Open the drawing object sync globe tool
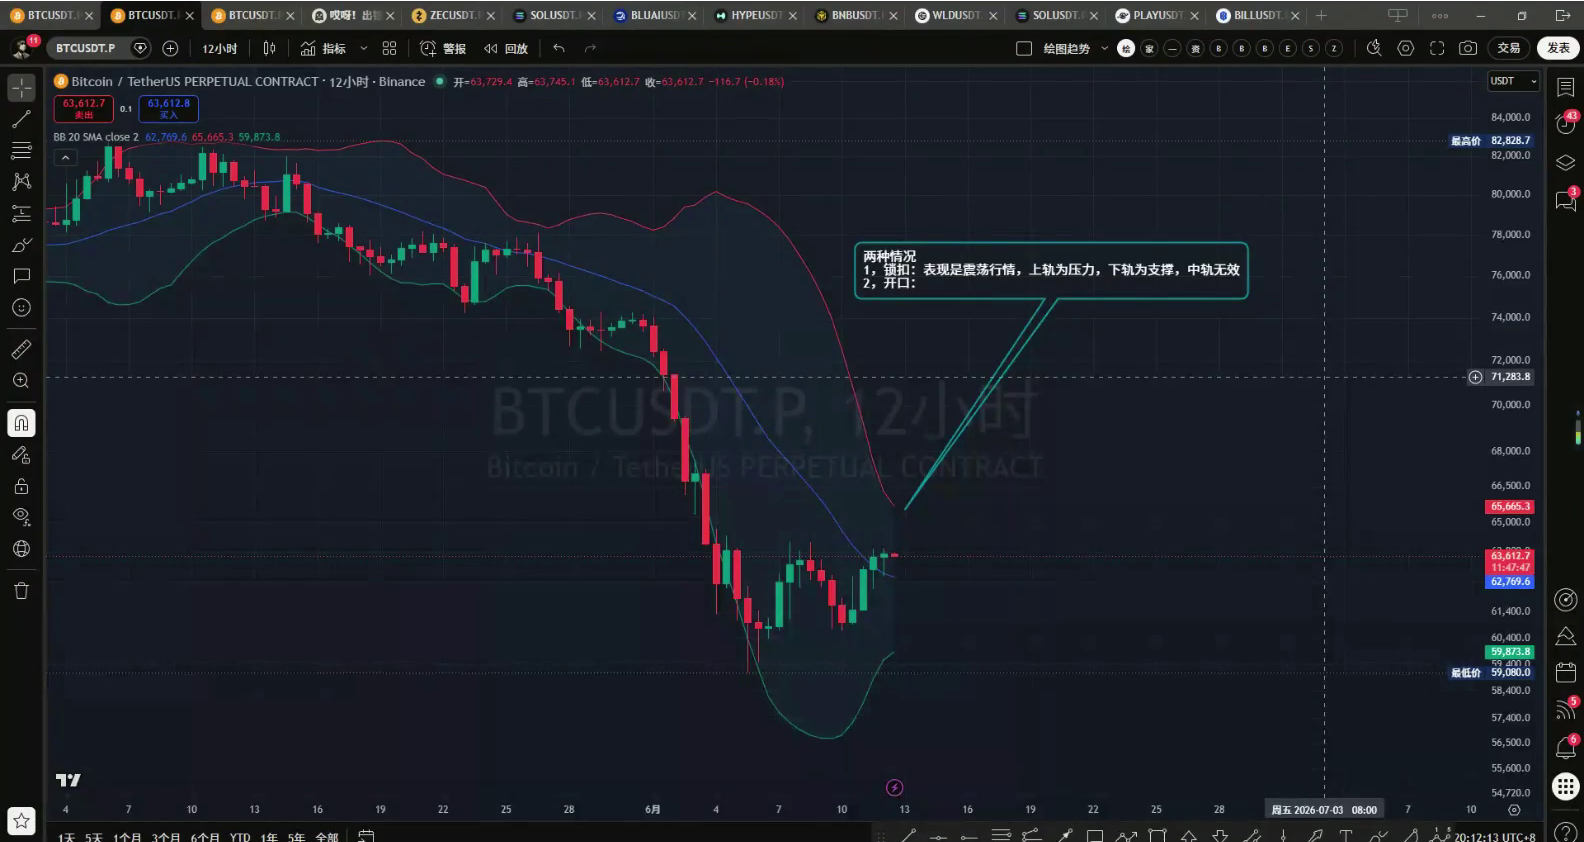Screen dimensions: 1584x842 pos(21,549)
